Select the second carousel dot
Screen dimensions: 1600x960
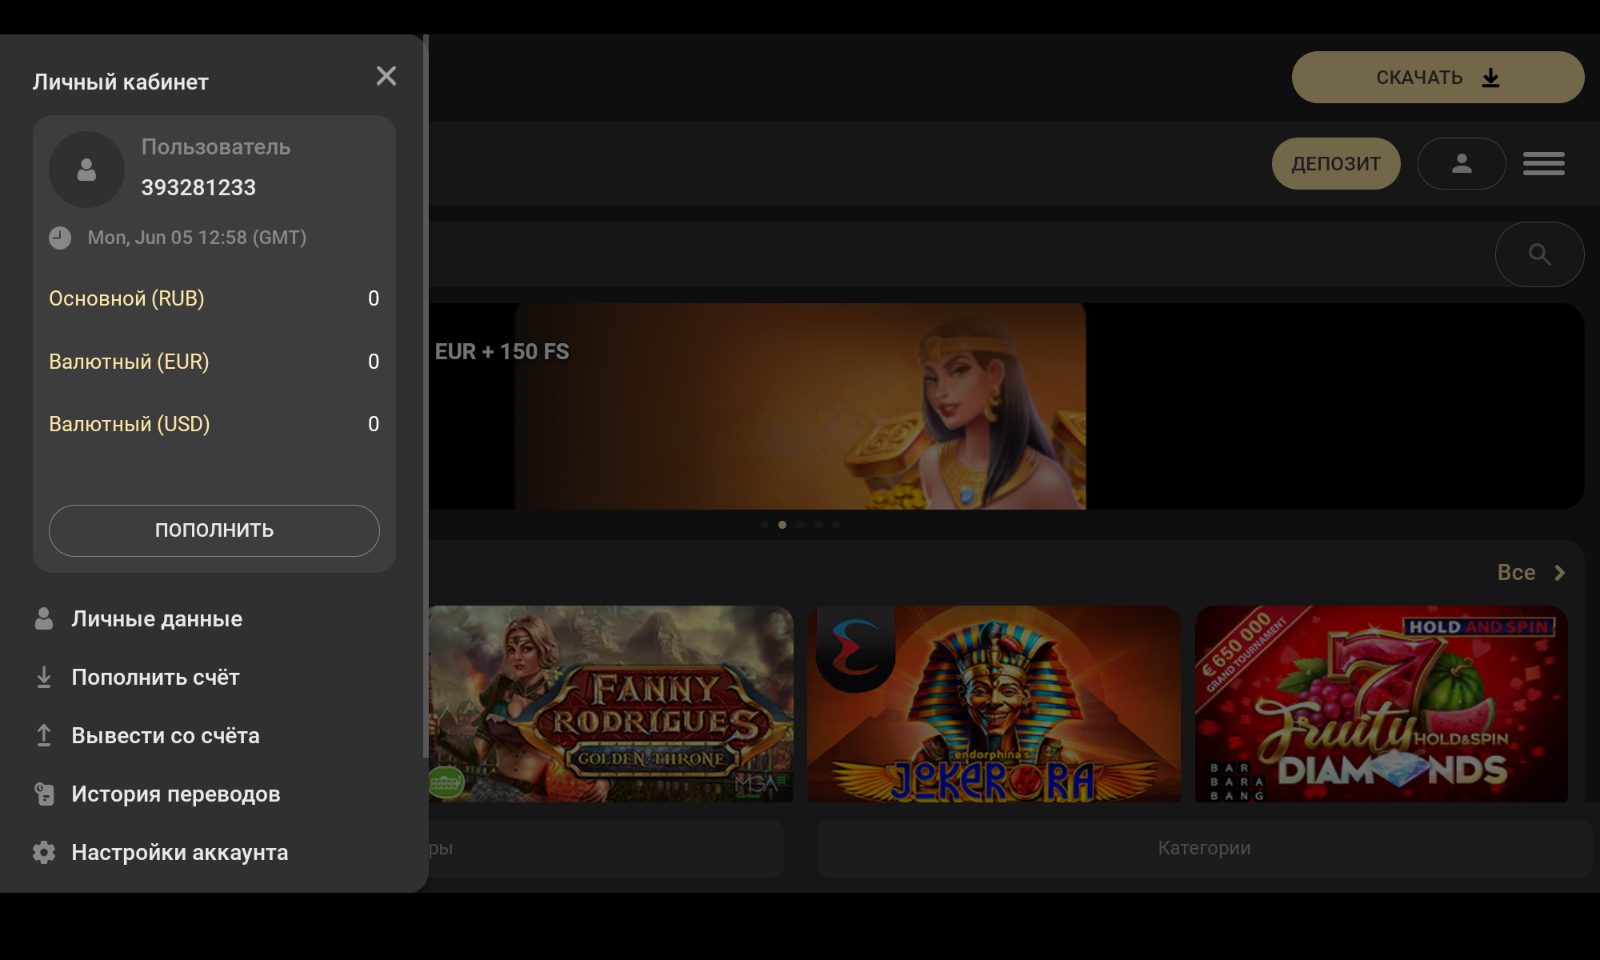click(x=782, y=525)
